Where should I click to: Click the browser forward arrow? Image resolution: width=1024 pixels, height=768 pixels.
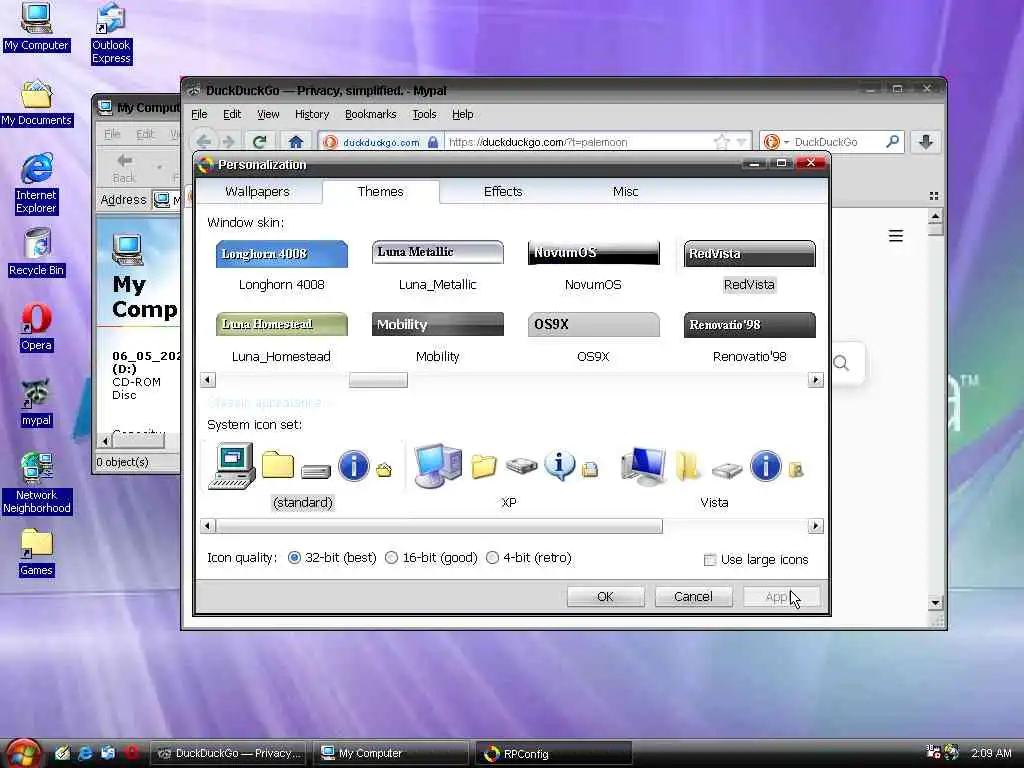(228, 142)
